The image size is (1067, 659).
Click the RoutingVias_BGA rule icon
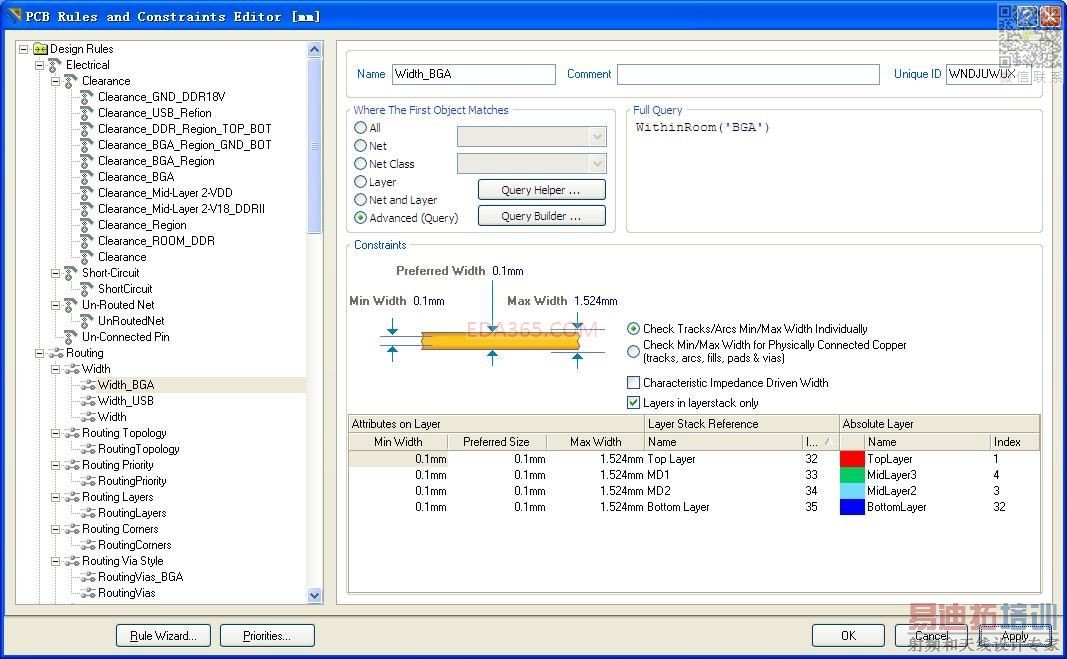(x=88, y=577)
